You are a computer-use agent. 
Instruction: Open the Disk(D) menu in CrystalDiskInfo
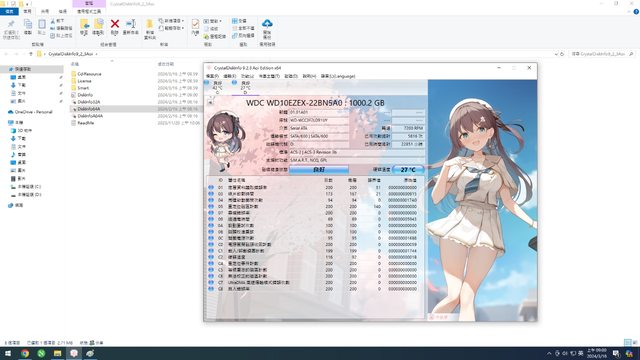coord(291,76)
